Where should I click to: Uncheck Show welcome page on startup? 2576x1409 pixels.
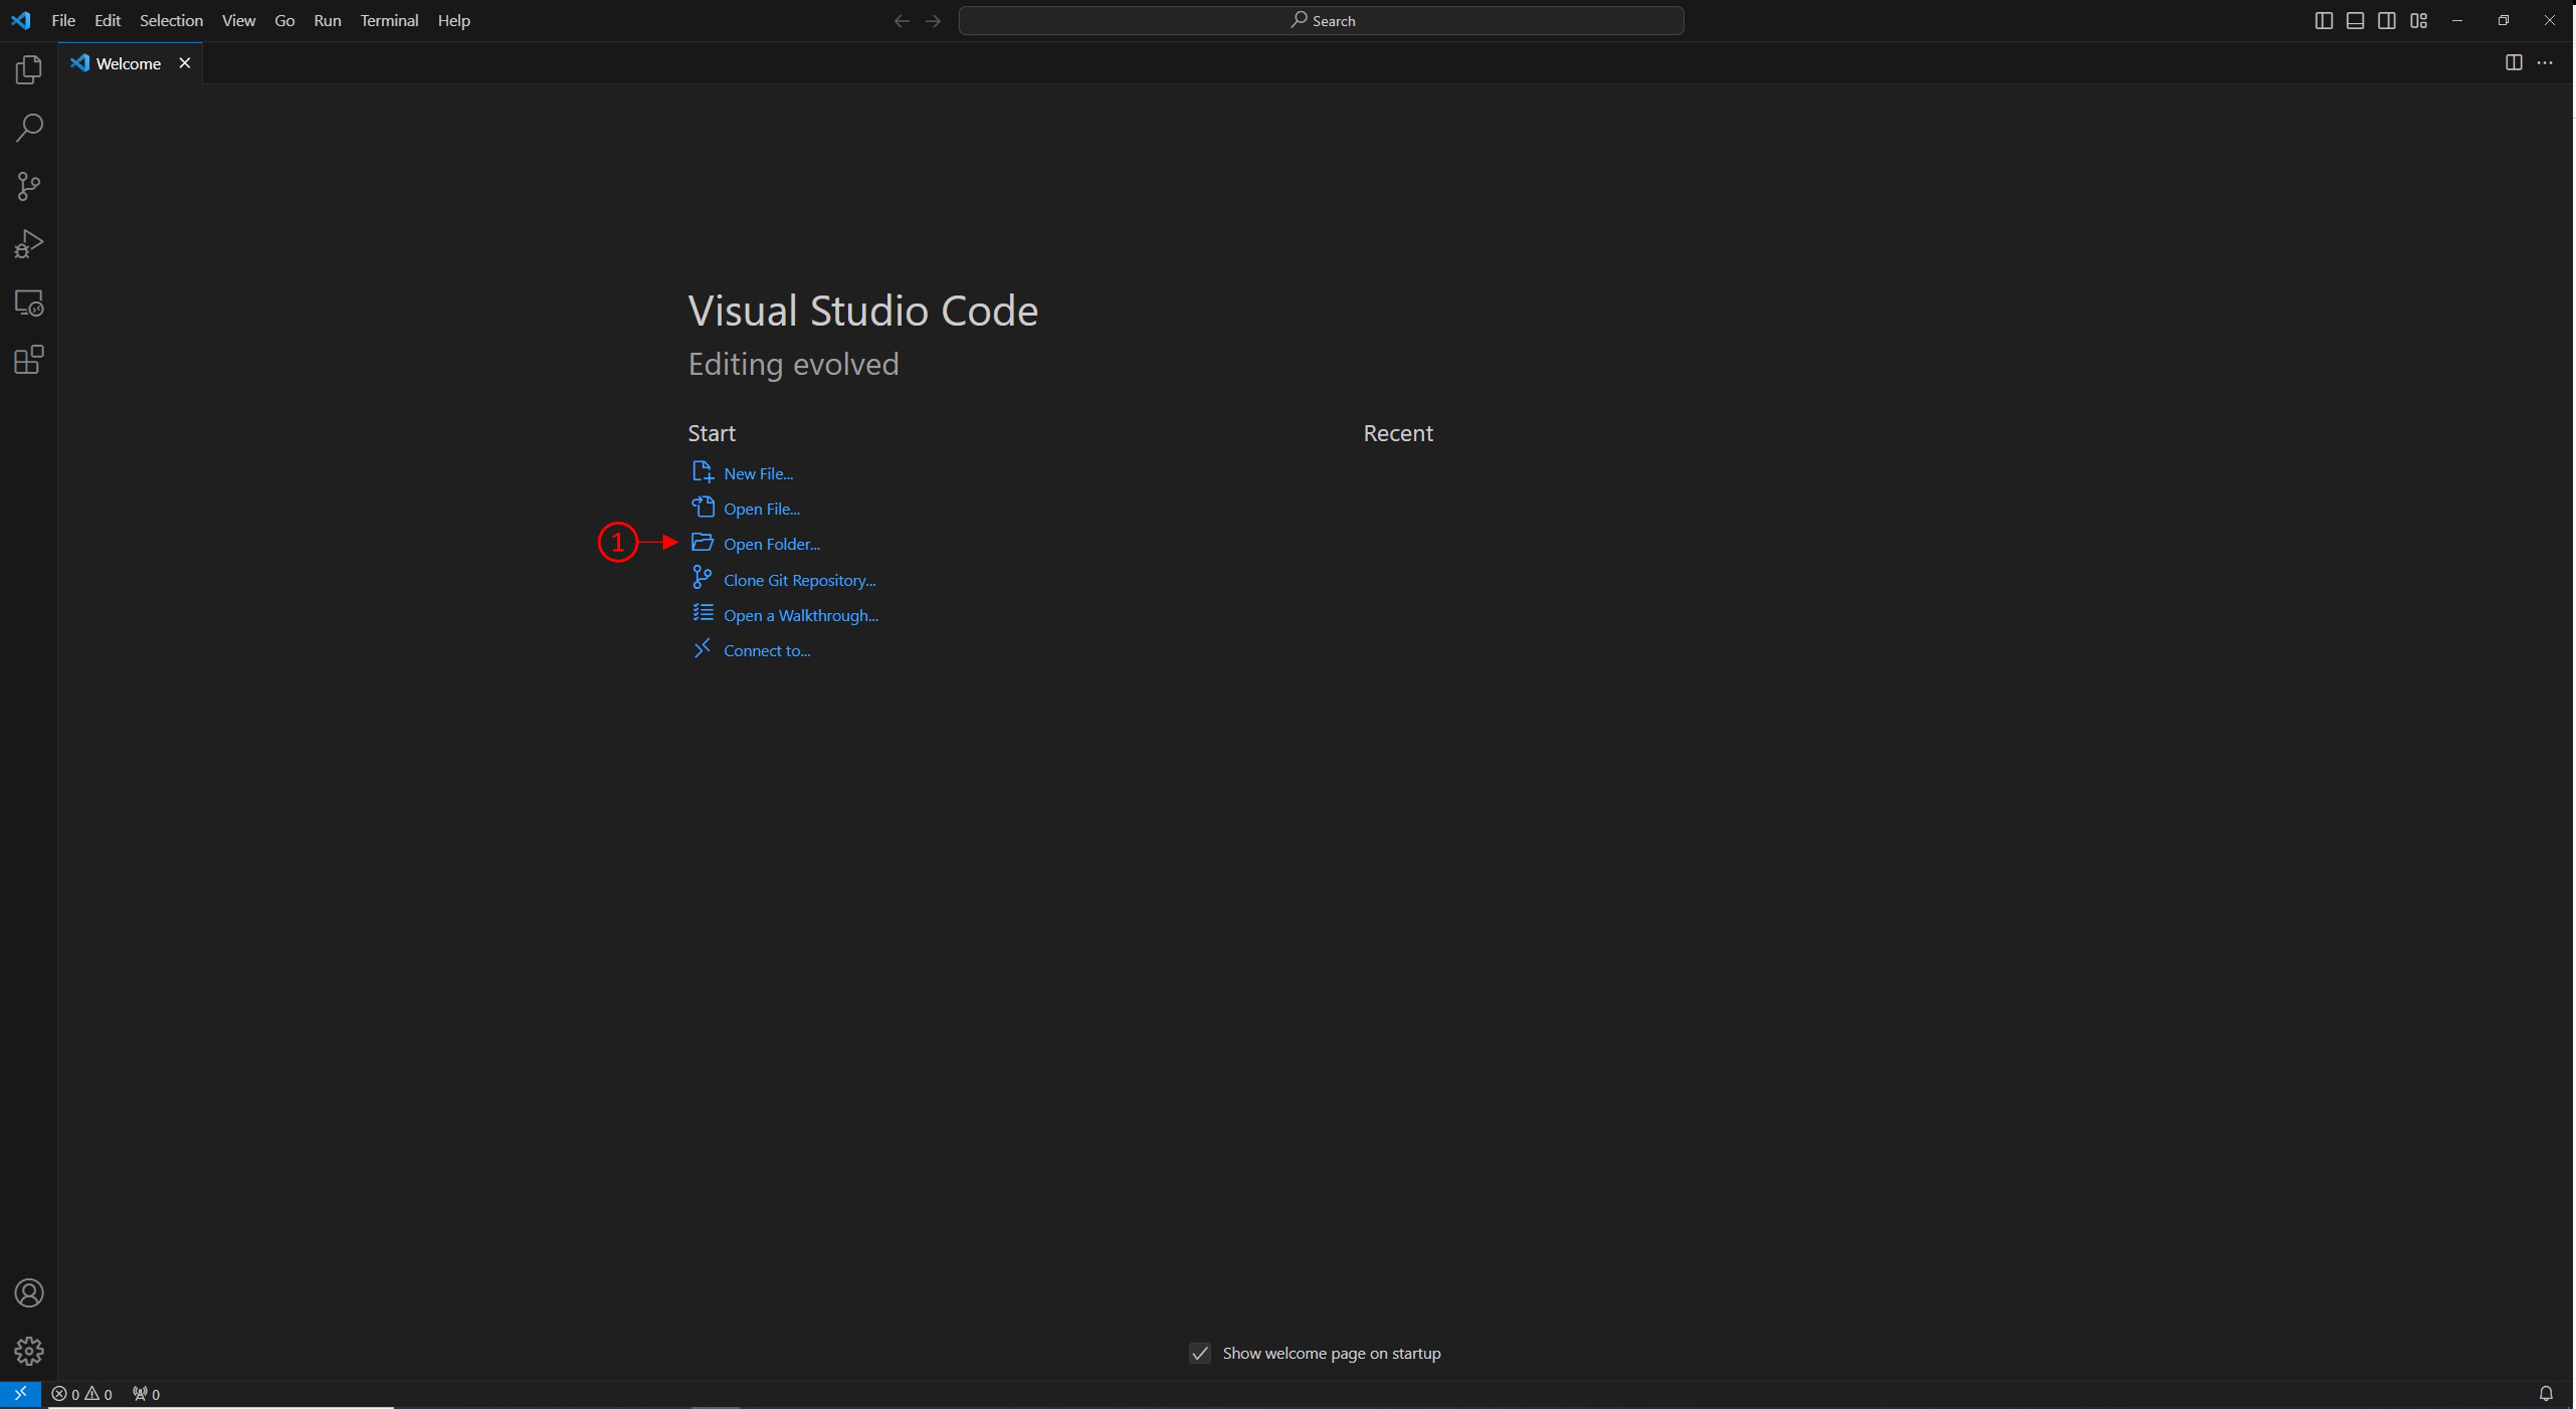(x=1200, y=1353)
